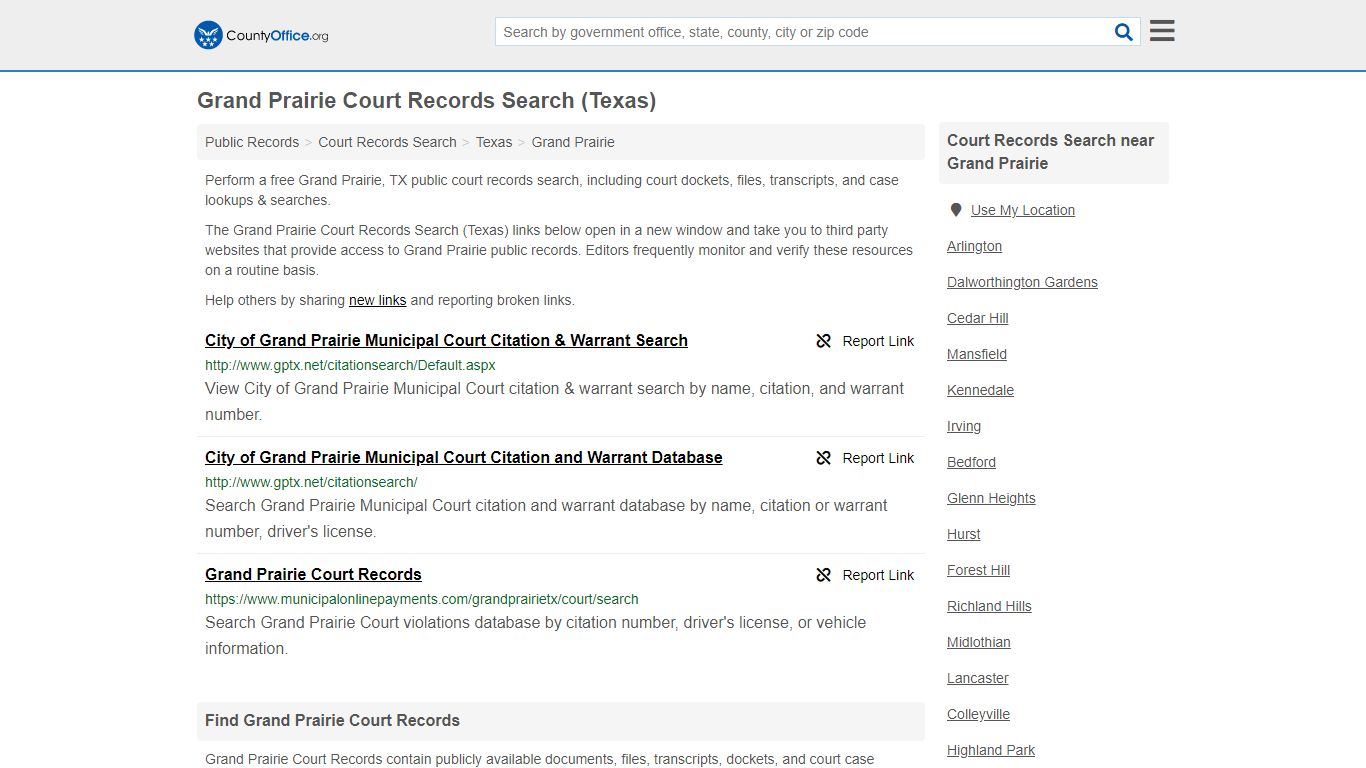Open Public Records breadcrumb
Image resolution: width=1366 pixels, height=768 pixels.
[x=252, y=142]
